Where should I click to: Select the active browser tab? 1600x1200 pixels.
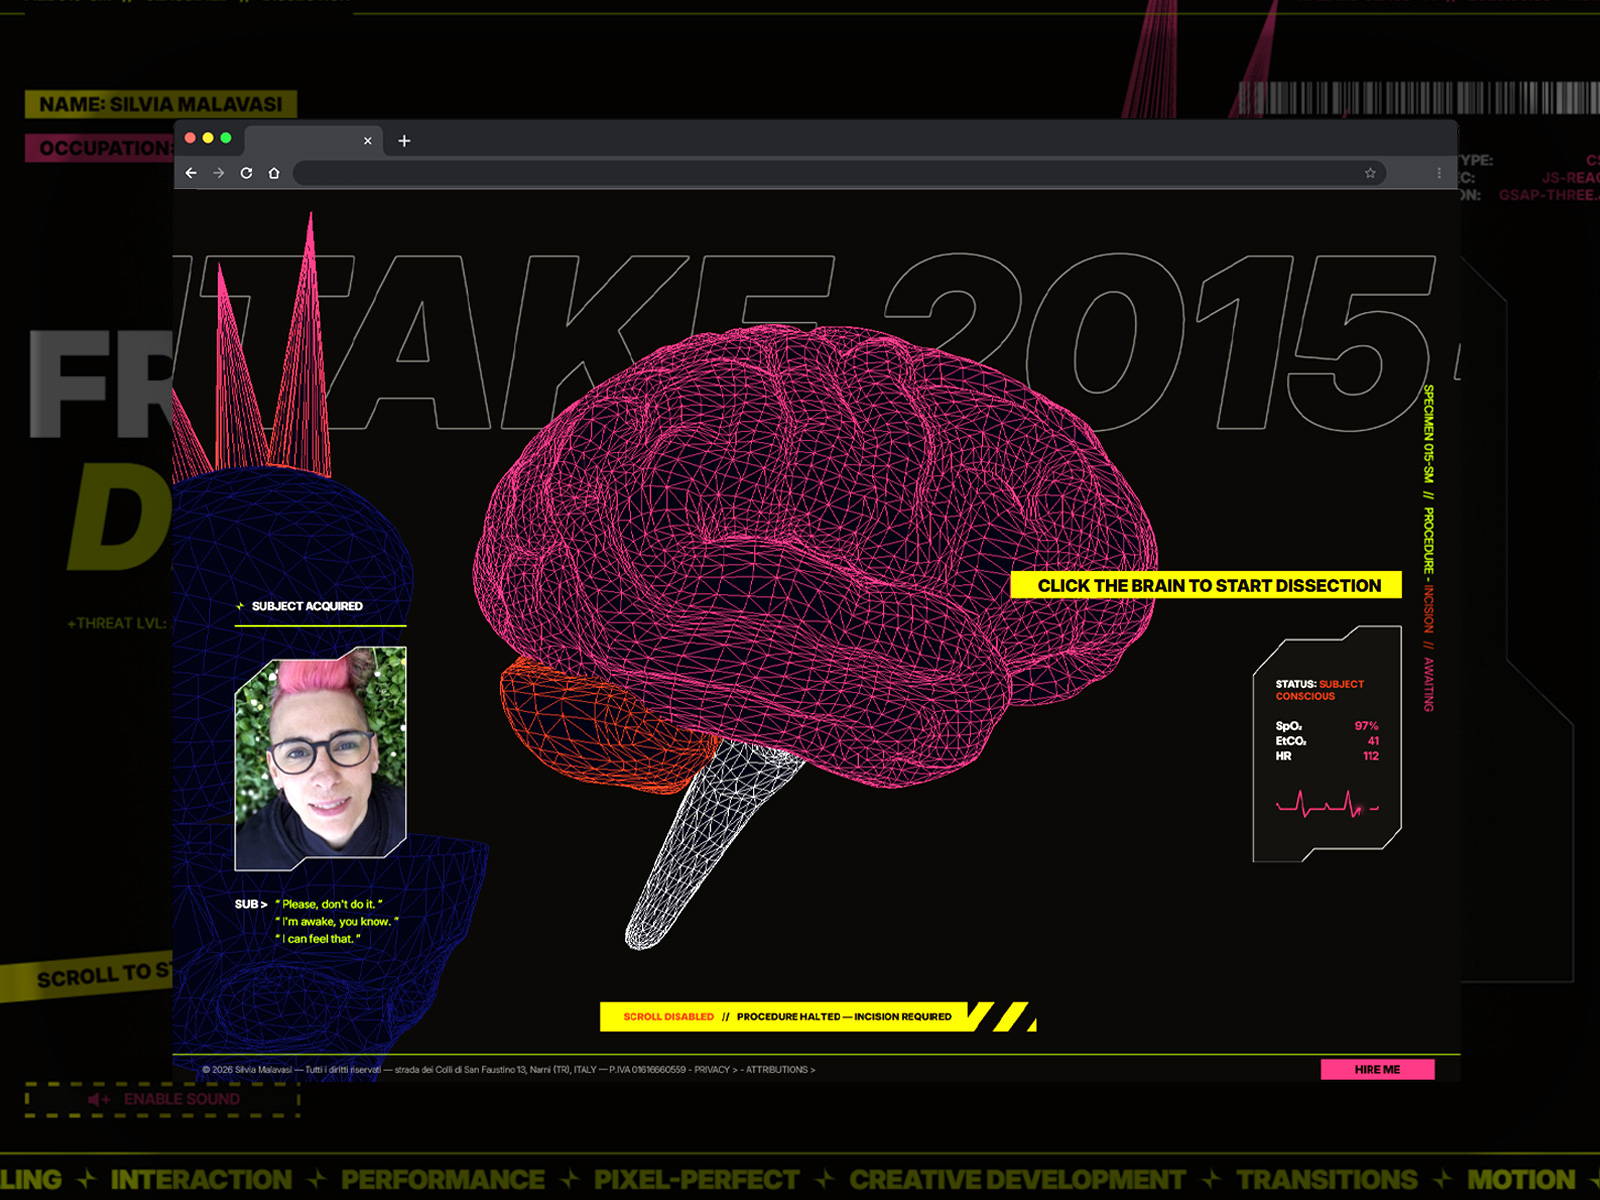[x=313, y=141]
